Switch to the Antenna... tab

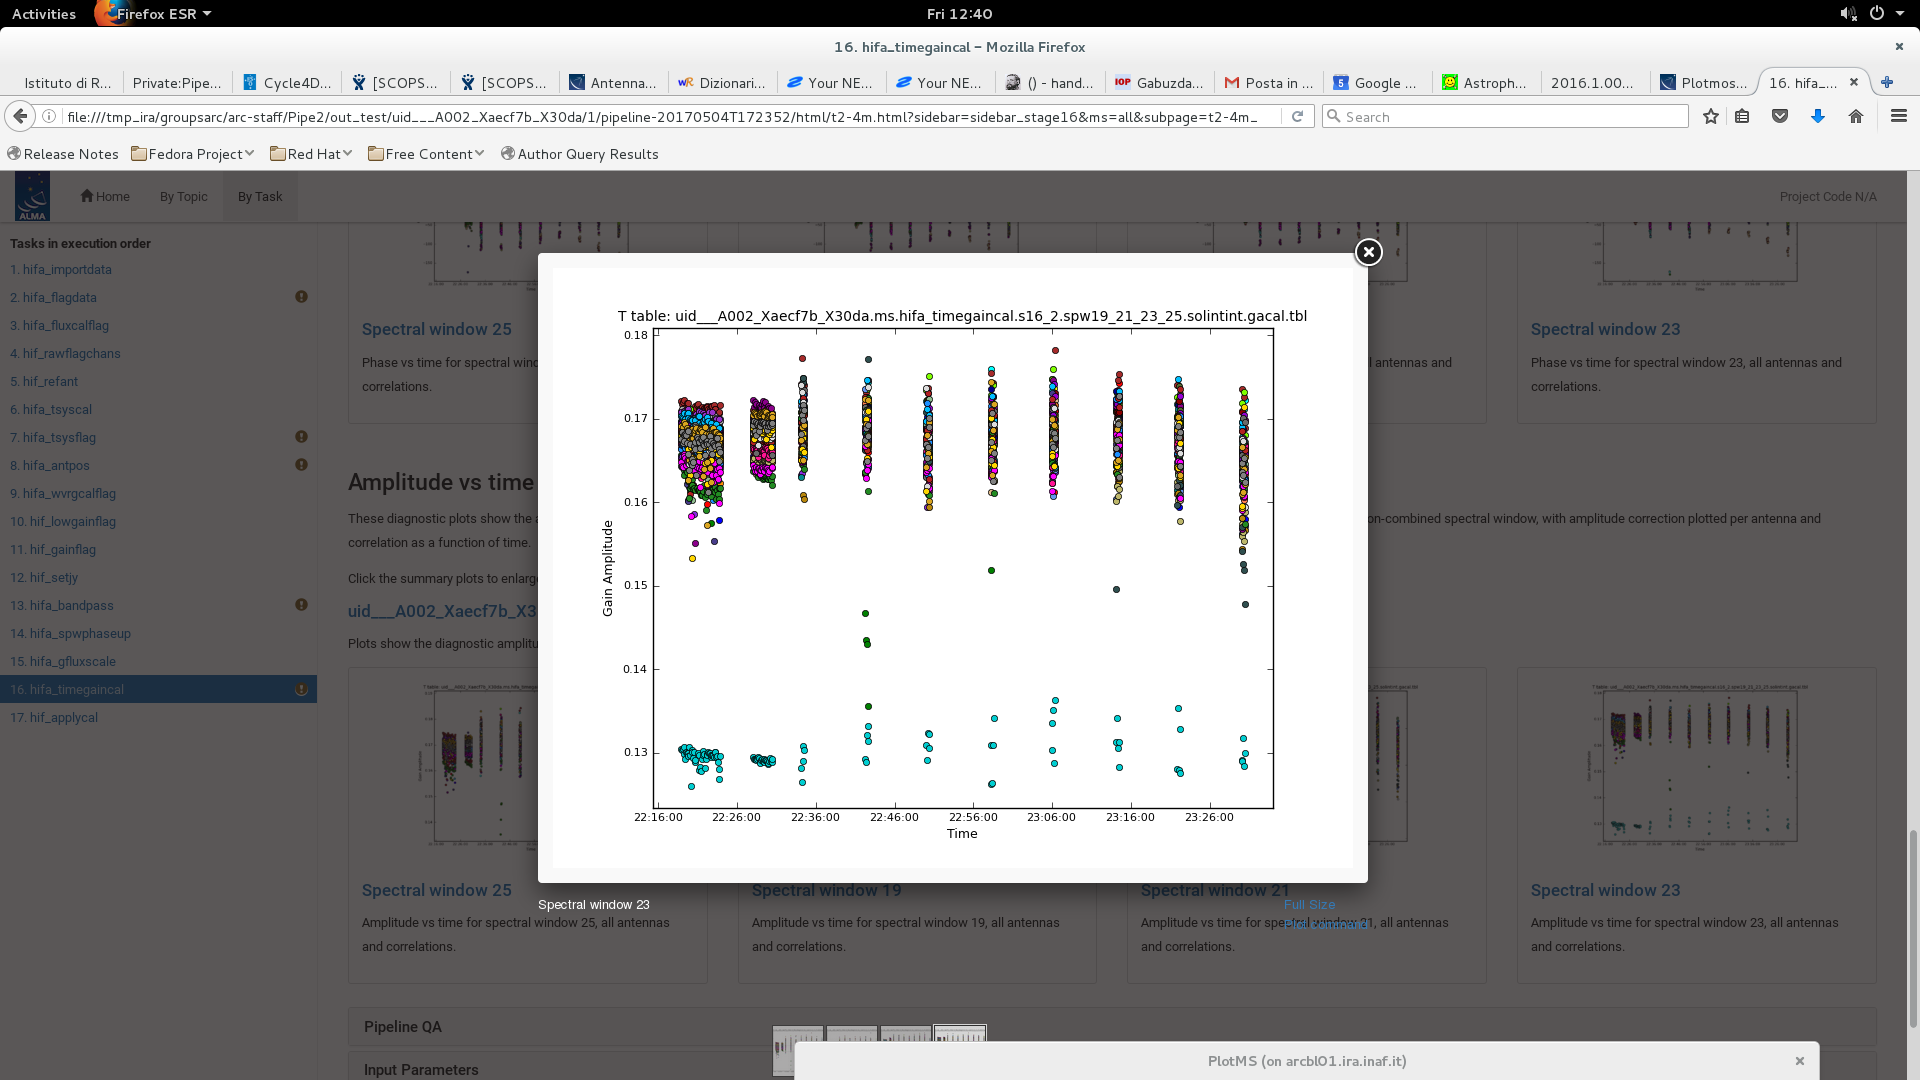pos(614,82)
